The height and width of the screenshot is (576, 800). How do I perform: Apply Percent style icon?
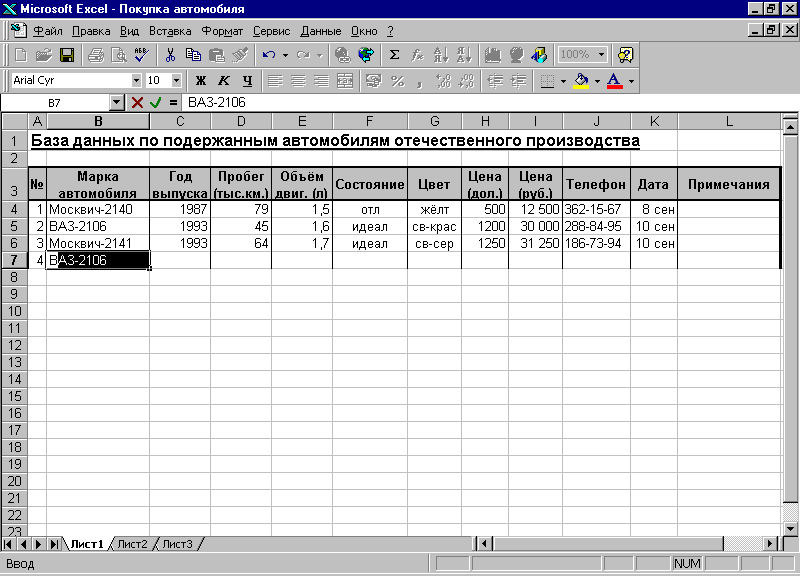coord(397,81)
